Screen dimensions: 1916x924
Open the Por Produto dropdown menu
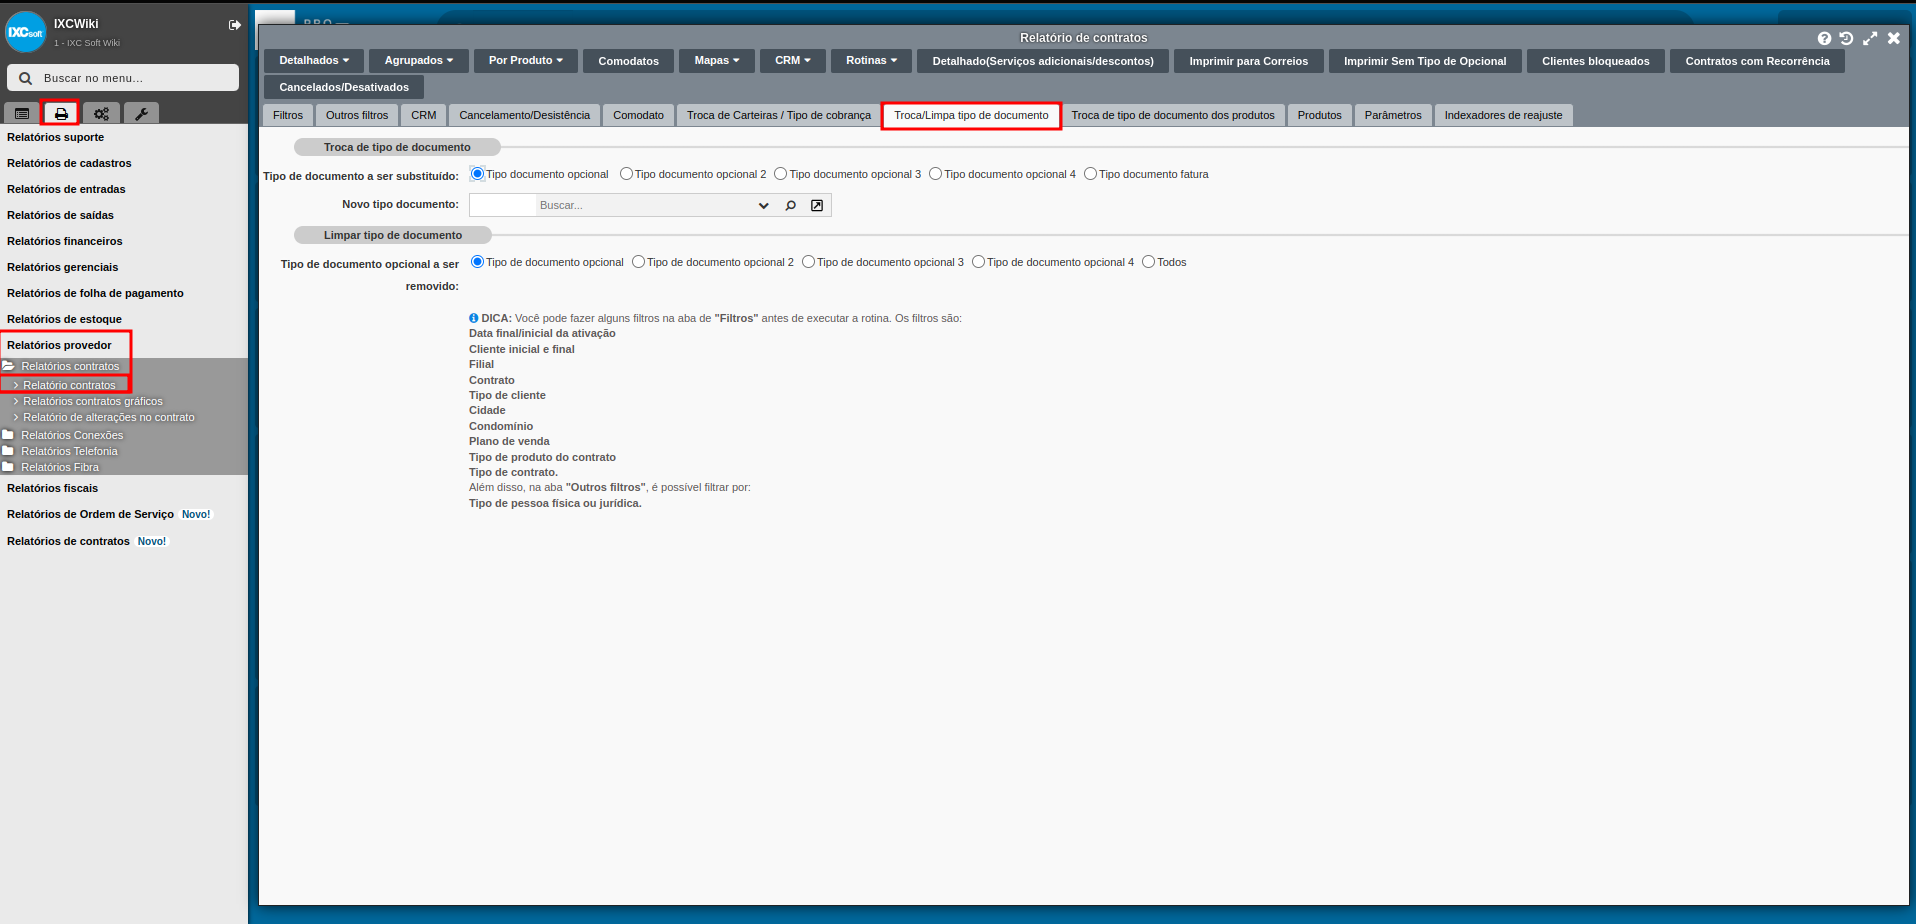pyautogui.click(x=526, y=61)
